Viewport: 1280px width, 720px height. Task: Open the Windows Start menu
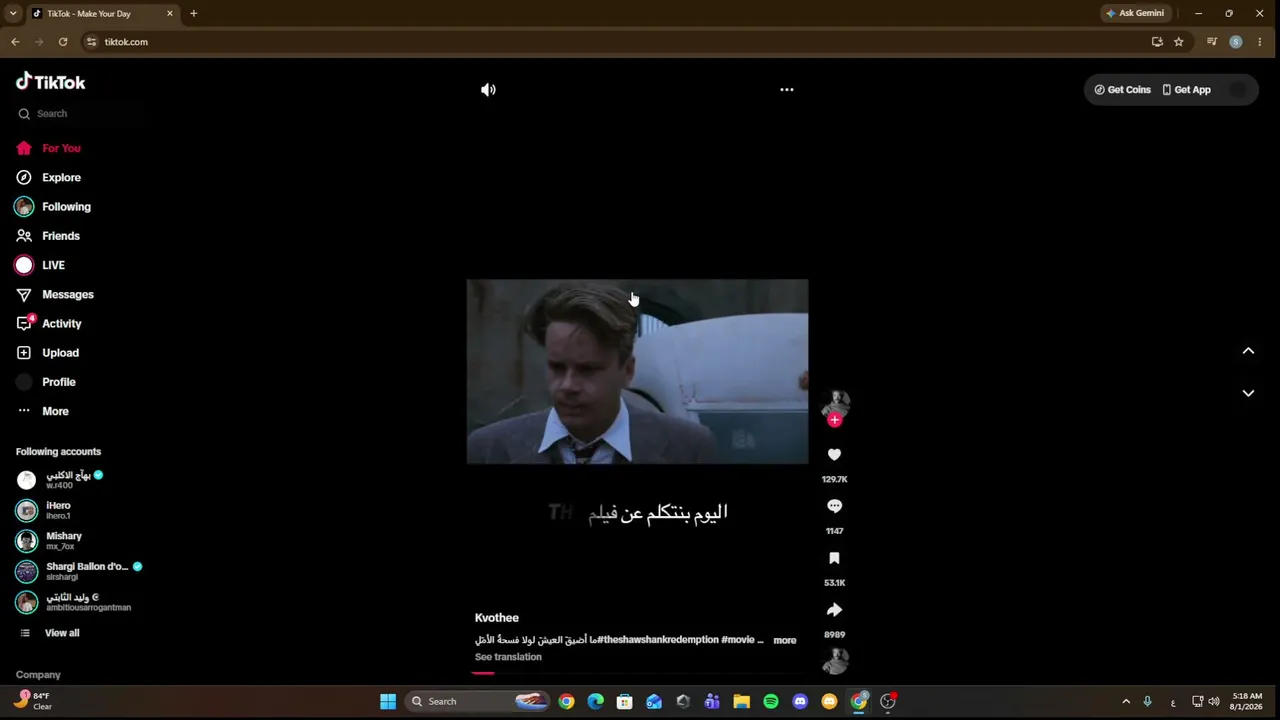[x=388, y=702]
